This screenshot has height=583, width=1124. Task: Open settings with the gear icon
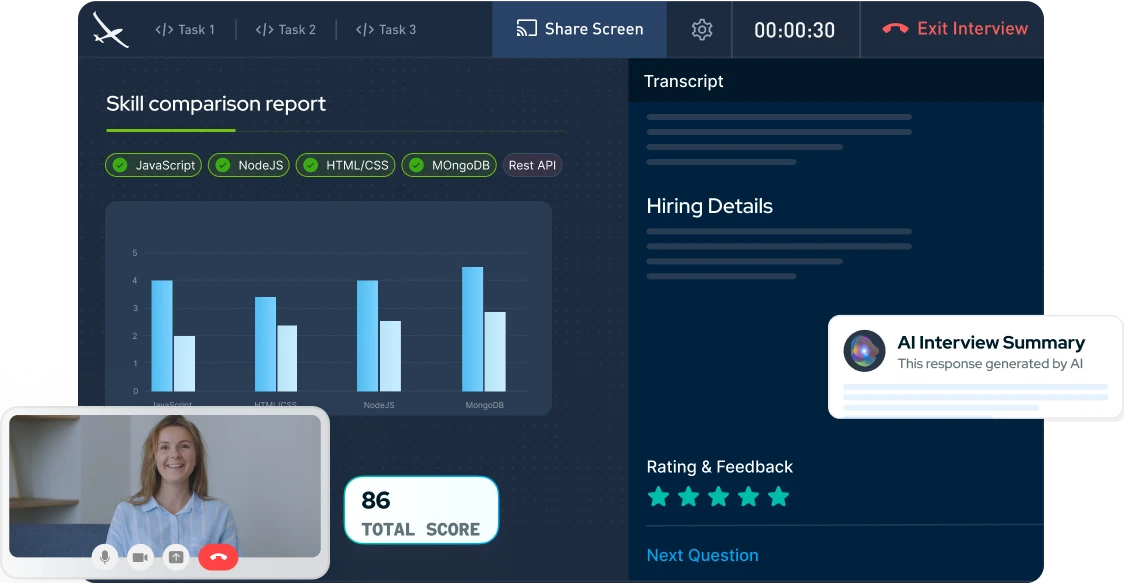click(x=702, y=30)
